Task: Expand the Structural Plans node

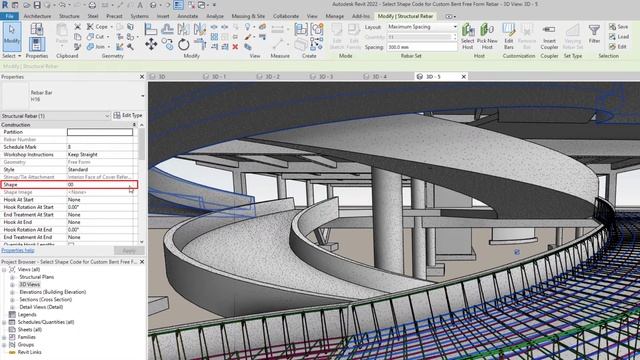Action: 12,277
